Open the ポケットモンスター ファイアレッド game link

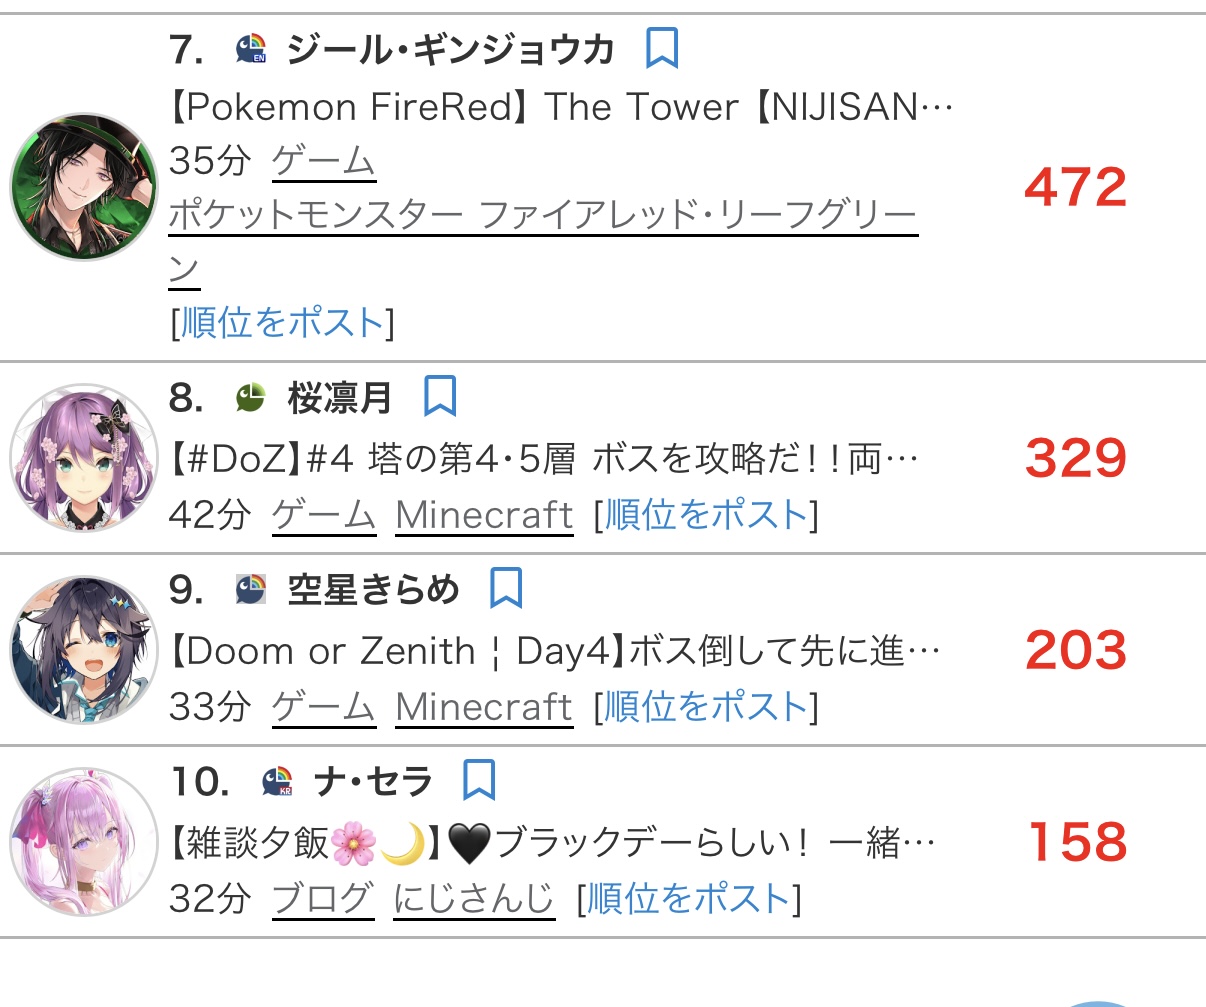[x=542, y=215]
